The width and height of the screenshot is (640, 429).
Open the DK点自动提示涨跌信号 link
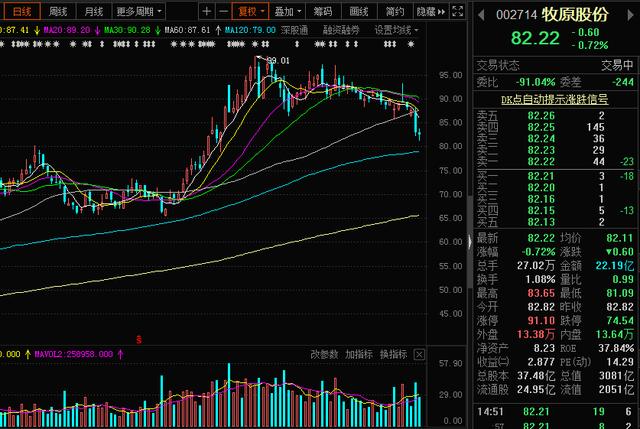tap(555, 99)
